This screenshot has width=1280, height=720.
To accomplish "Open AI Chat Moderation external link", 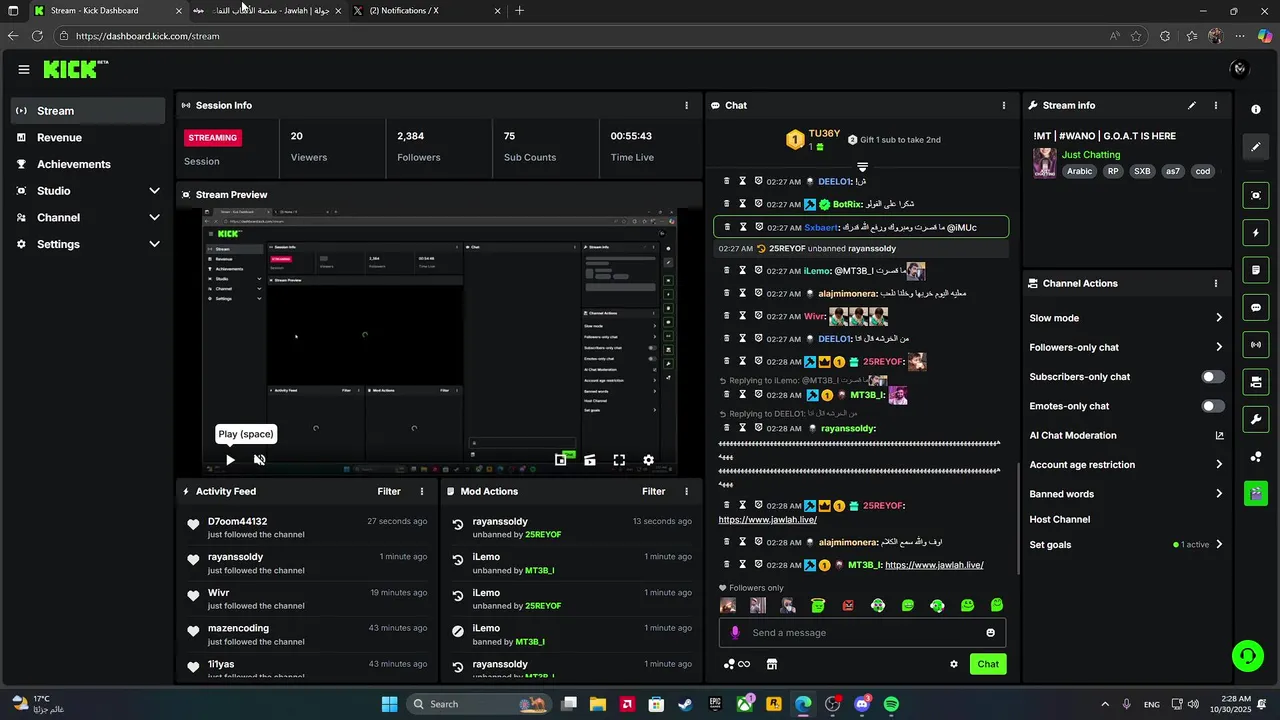I will click(x=1219, y=435).
